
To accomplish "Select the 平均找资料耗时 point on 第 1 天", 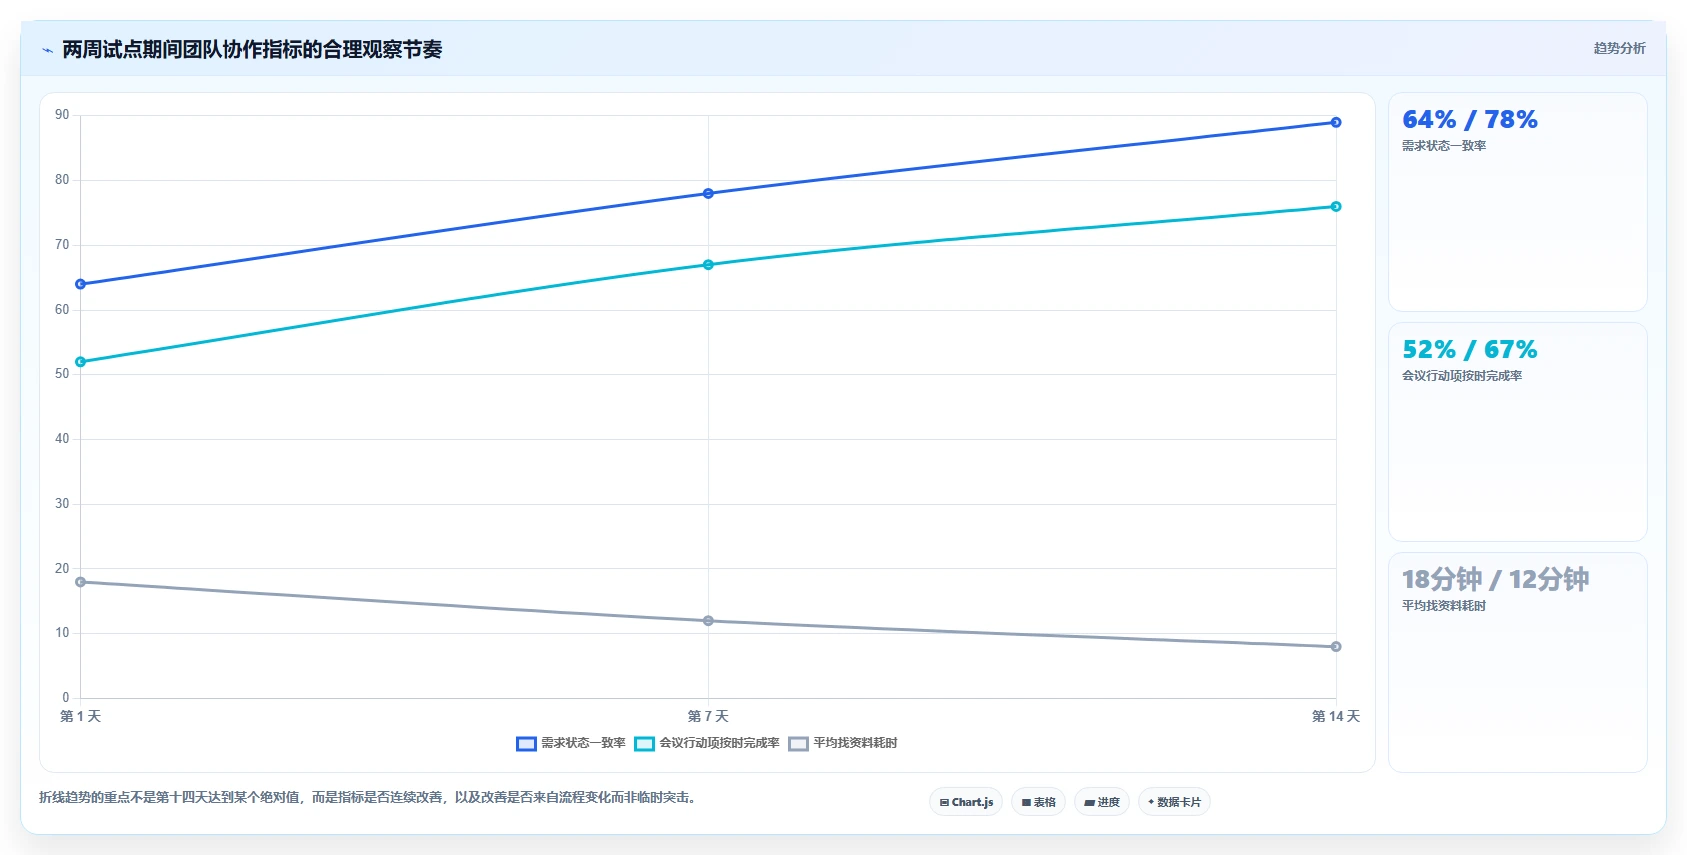I will tap(81, 582).
